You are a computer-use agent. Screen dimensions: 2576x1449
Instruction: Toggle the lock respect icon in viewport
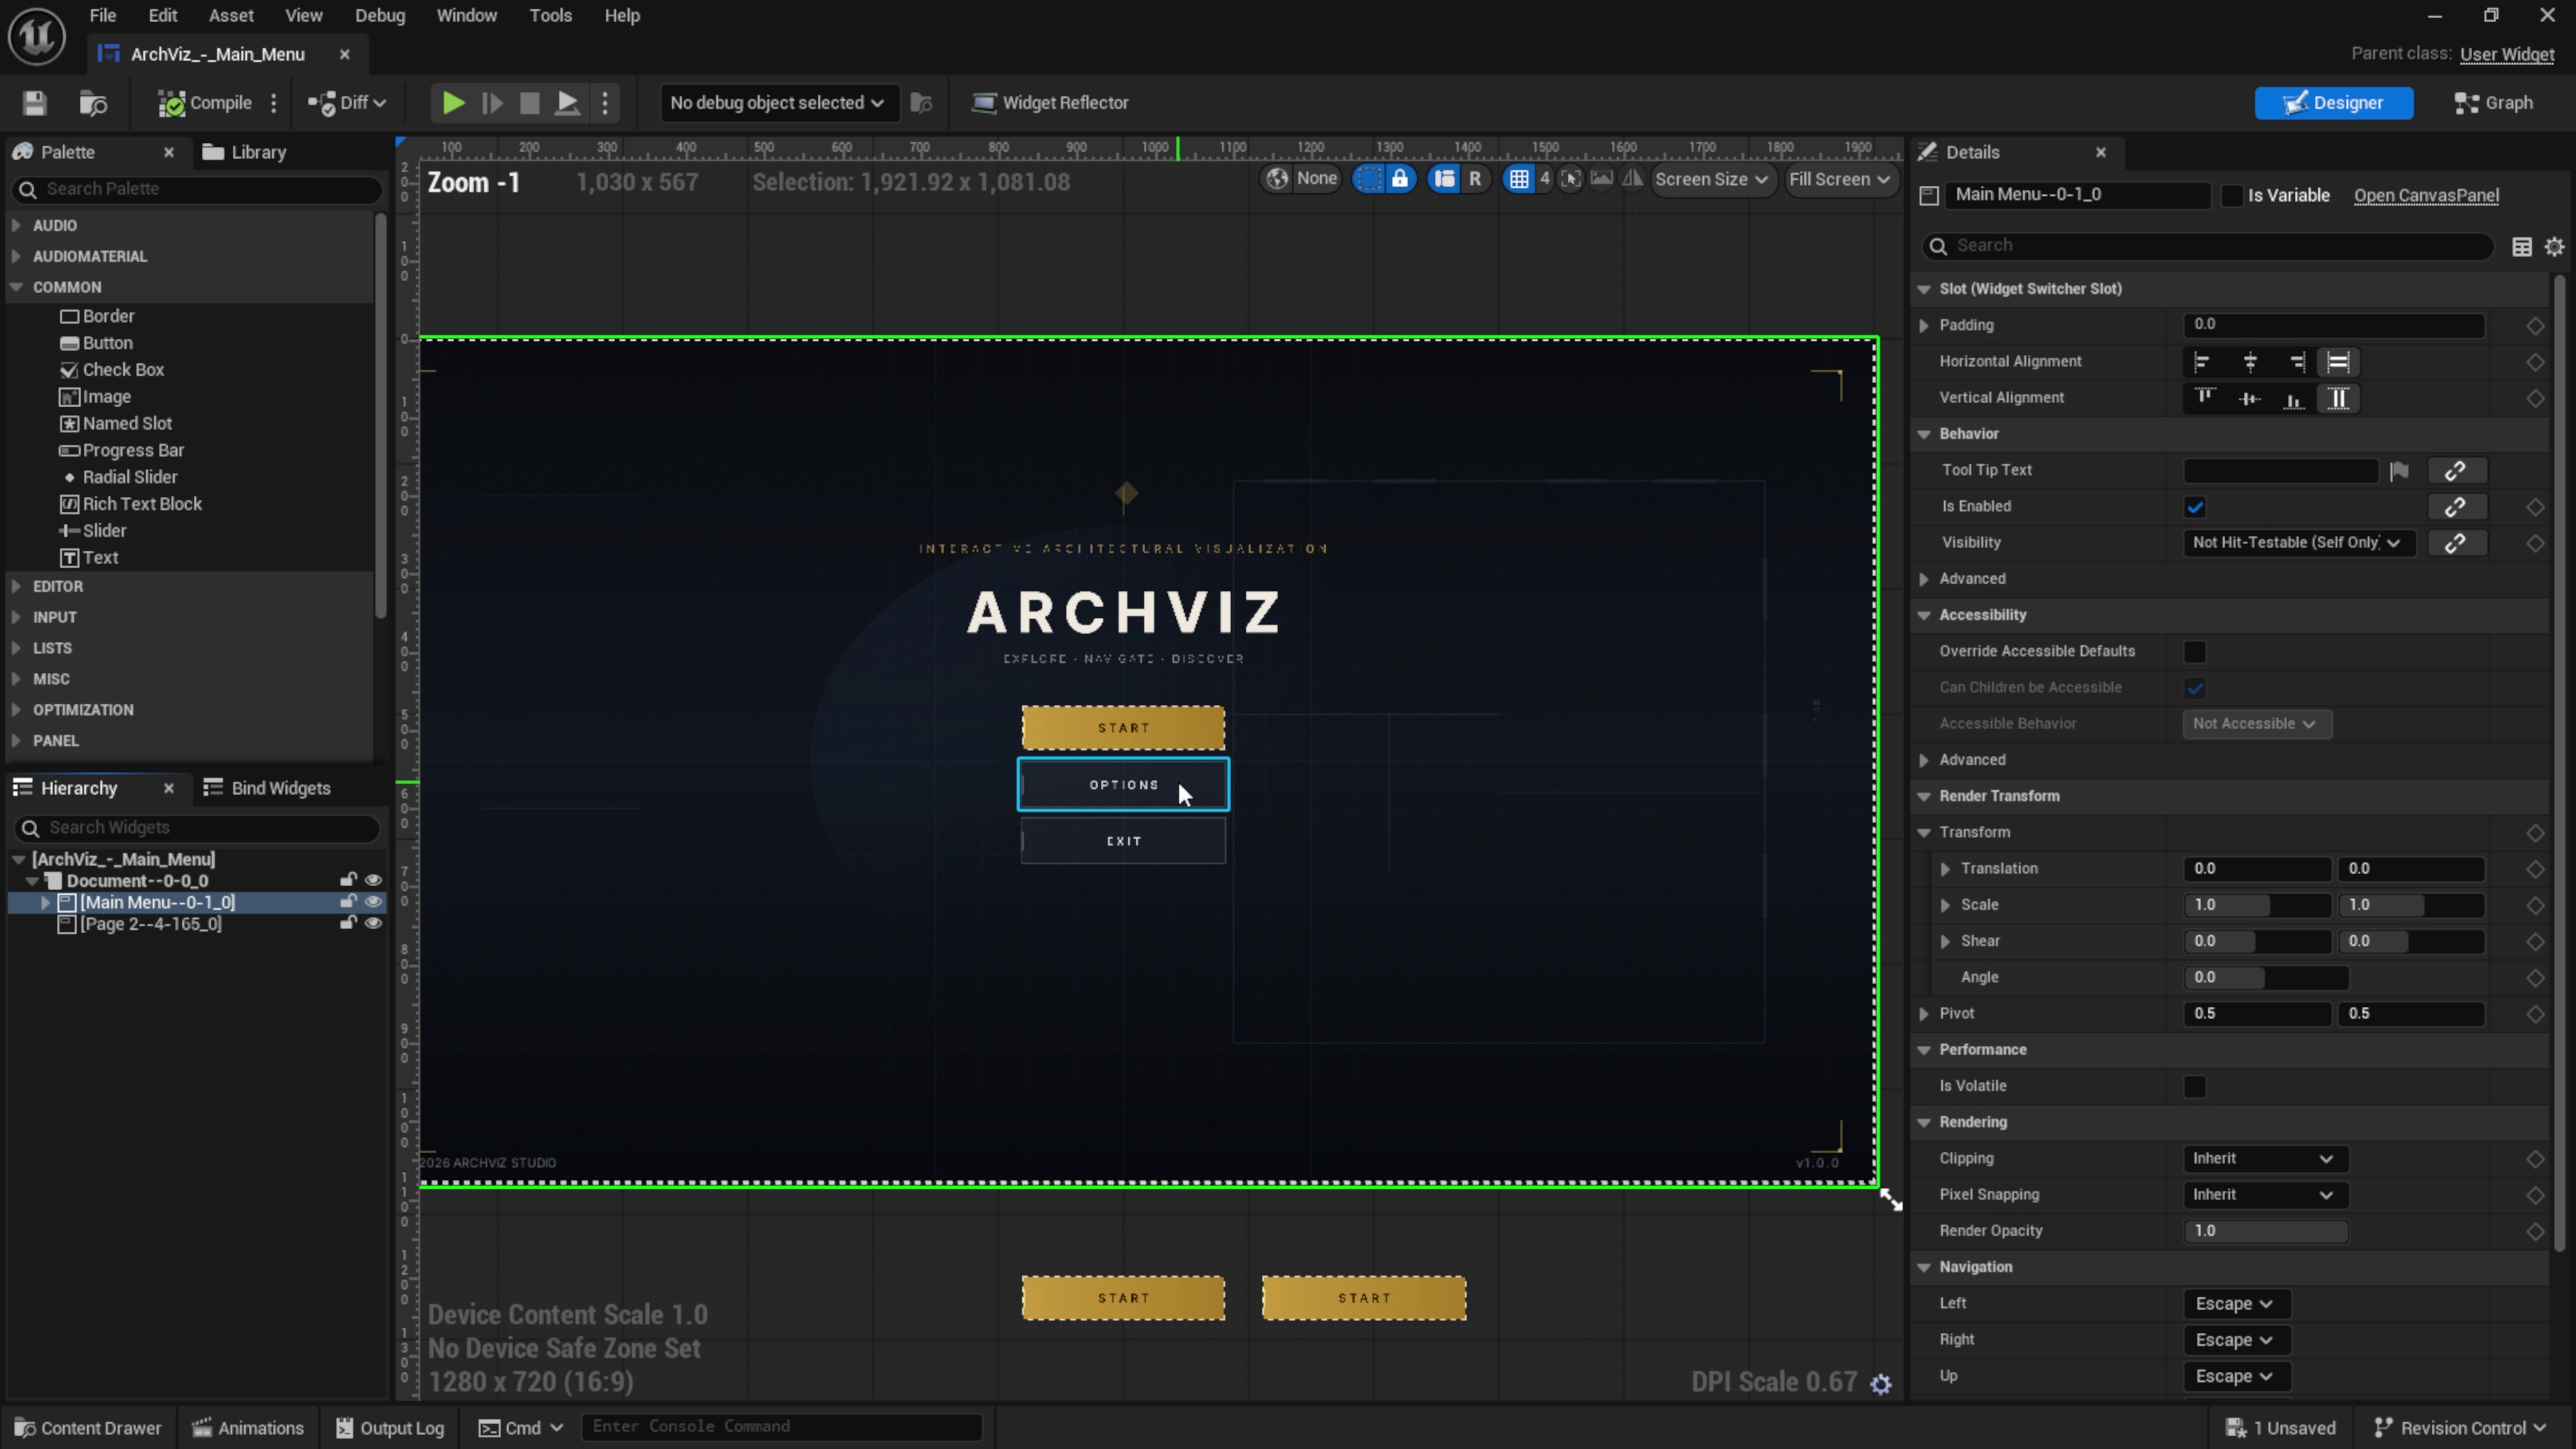1400,179
